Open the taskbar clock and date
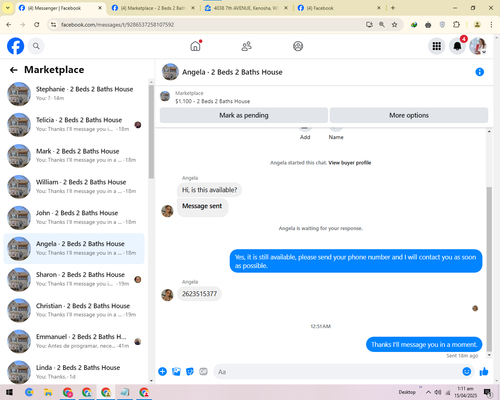 (x=465, y=392)
